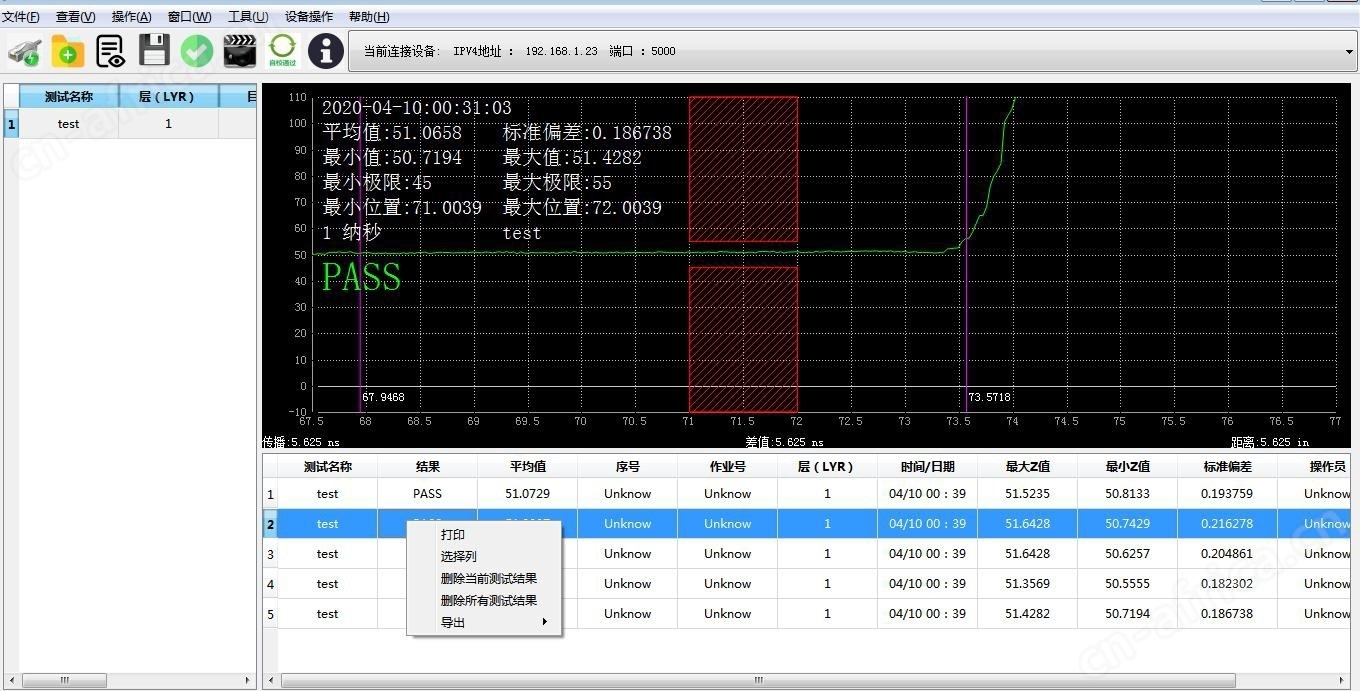1360x691 pixels.
Task: Expand the 导出 submenu
Action: (484, 623)
